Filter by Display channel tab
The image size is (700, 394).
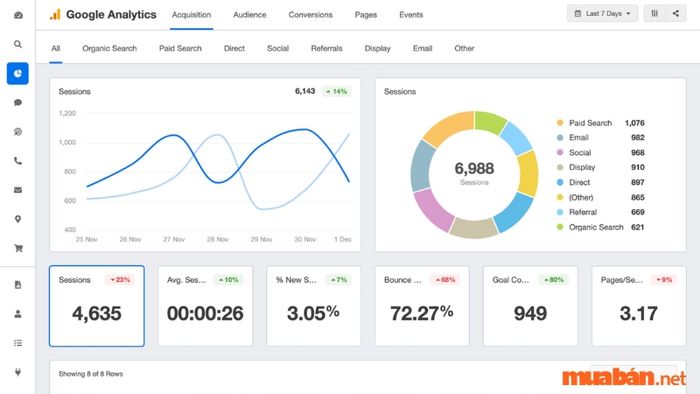coord(377,48)
